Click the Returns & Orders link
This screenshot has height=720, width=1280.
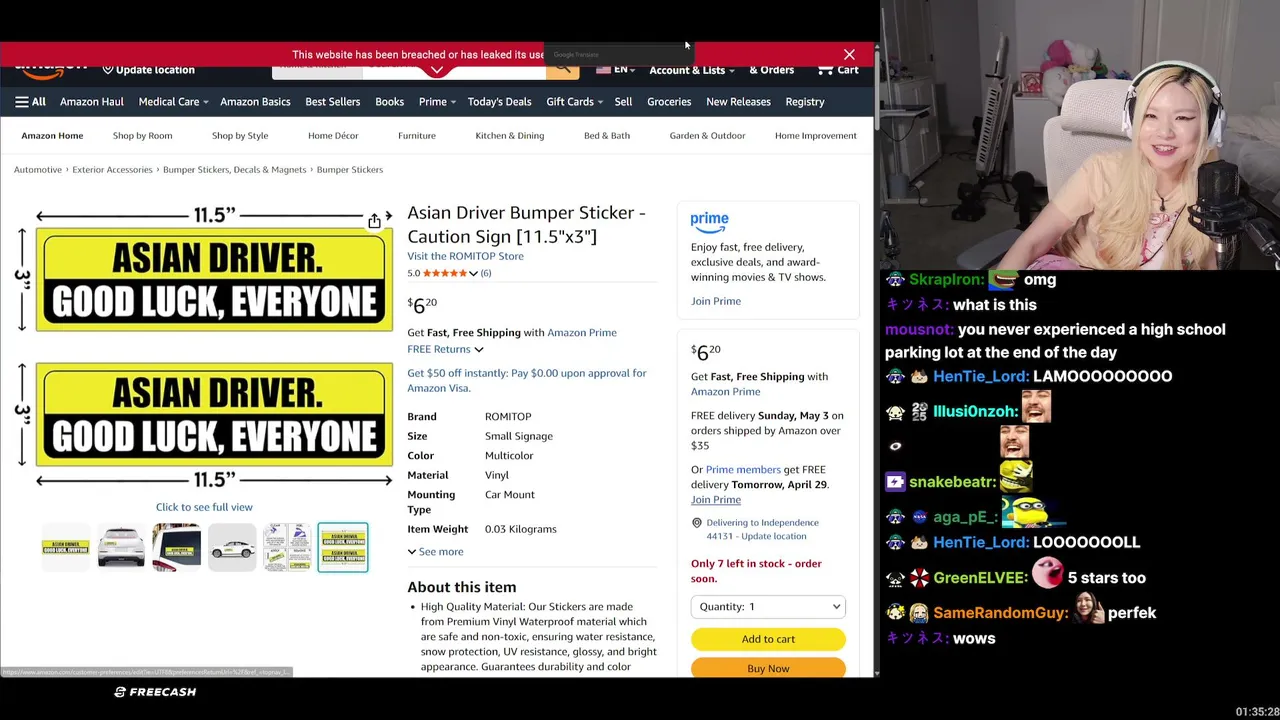click(x=772, y=70)
